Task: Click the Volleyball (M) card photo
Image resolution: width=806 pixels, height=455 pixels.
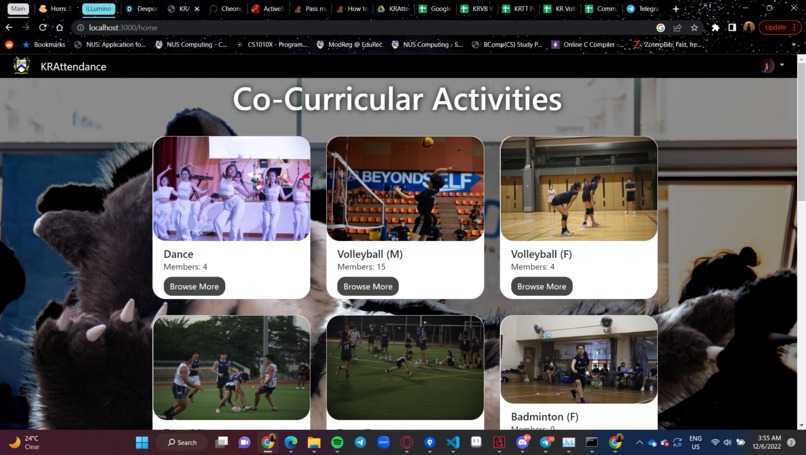Action: coord(405,188)
